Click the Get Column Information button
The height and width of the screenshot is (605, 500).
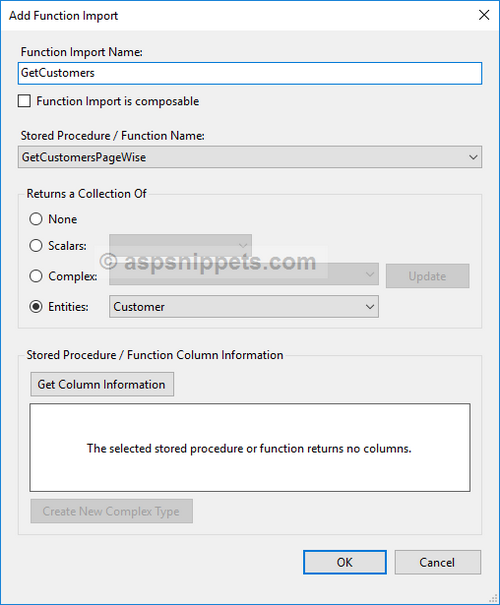pyautogui.click(x=102, y=384)
